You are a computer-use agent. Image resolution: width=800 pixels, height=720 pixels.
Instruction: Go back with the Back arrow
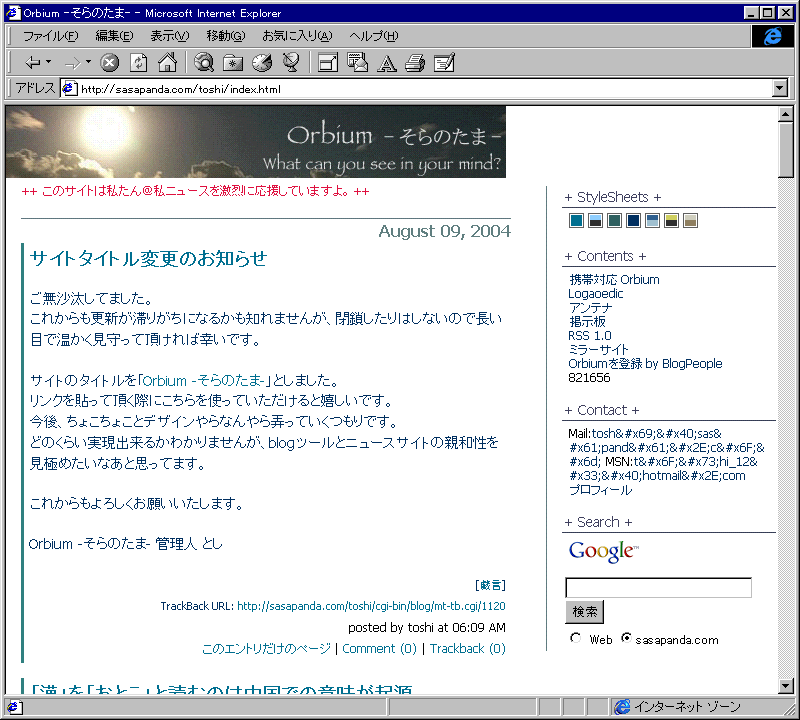[33, 63]
